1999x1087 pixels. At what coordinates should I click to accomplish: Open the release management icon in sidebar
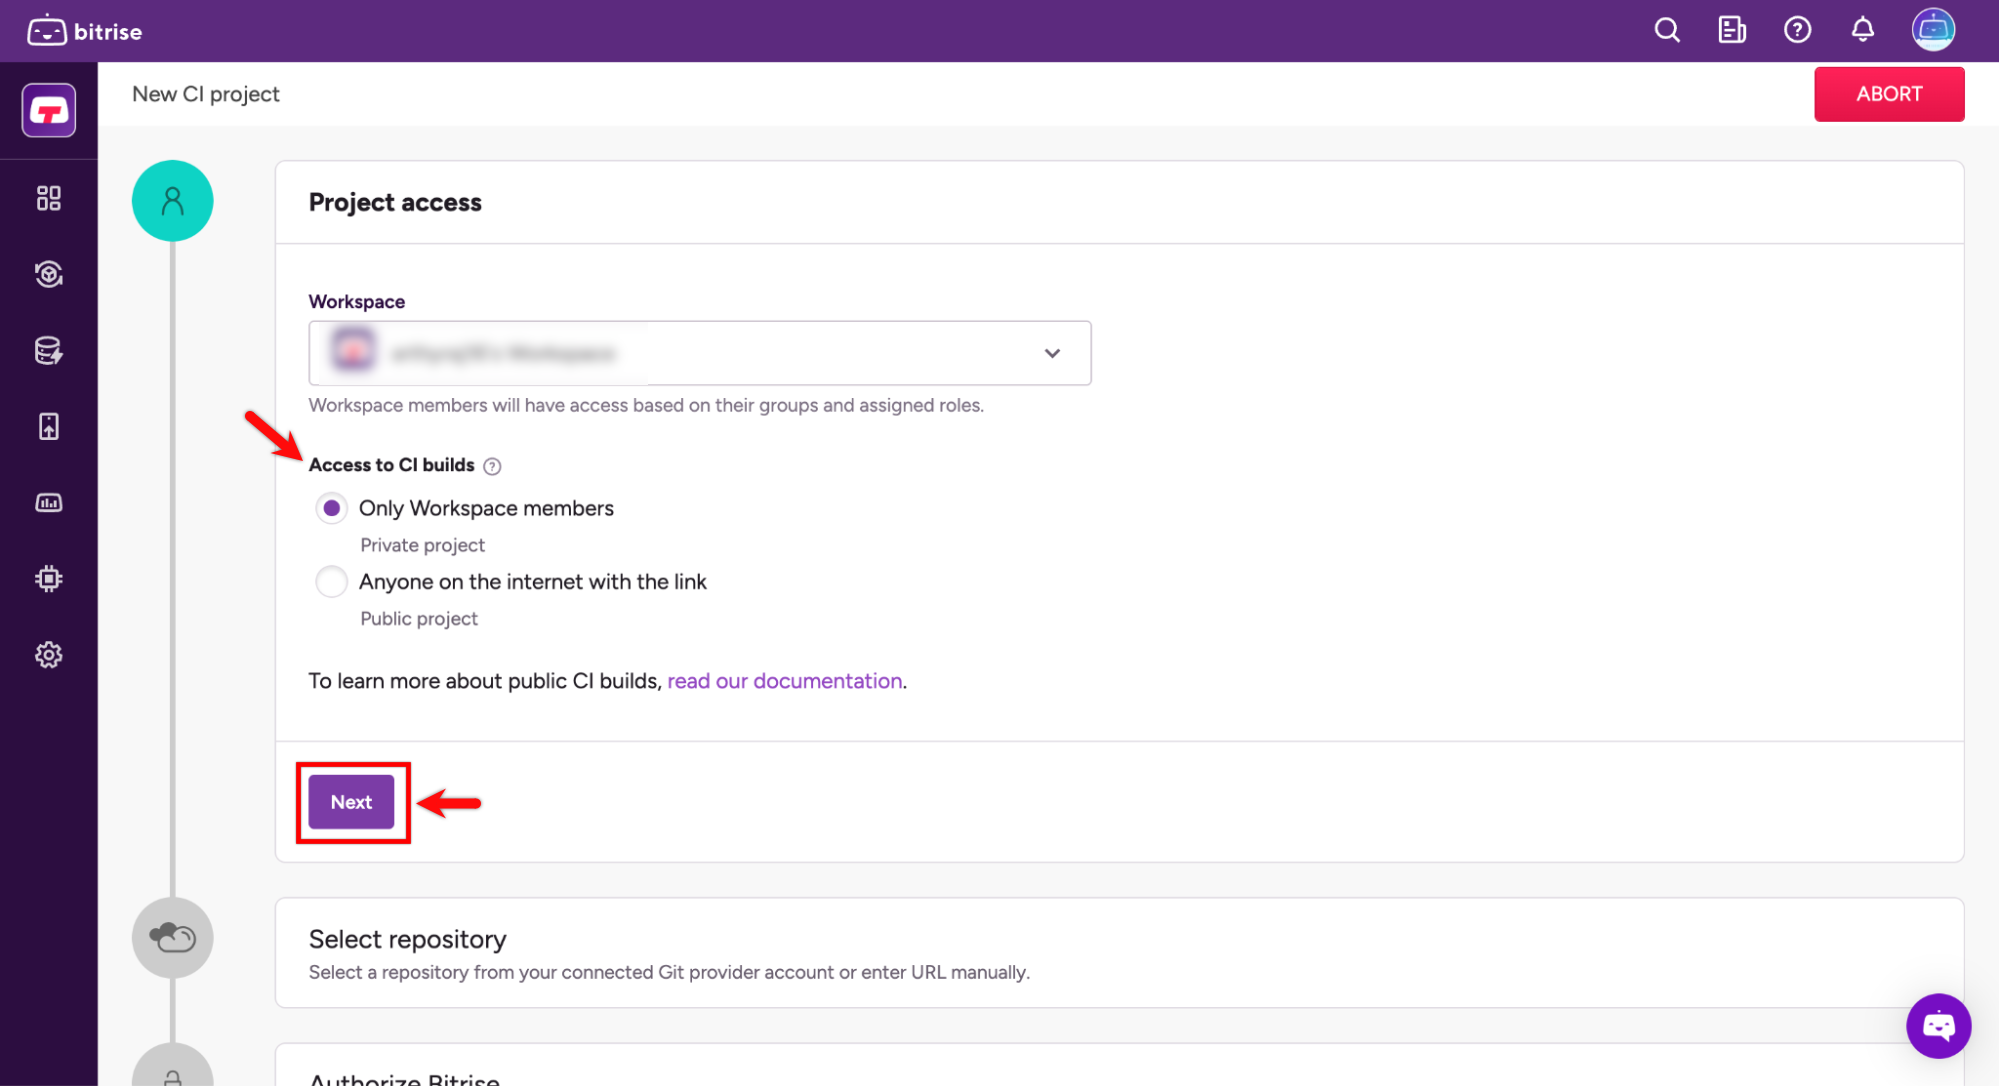pyautogui.click(x=49, y=274)
